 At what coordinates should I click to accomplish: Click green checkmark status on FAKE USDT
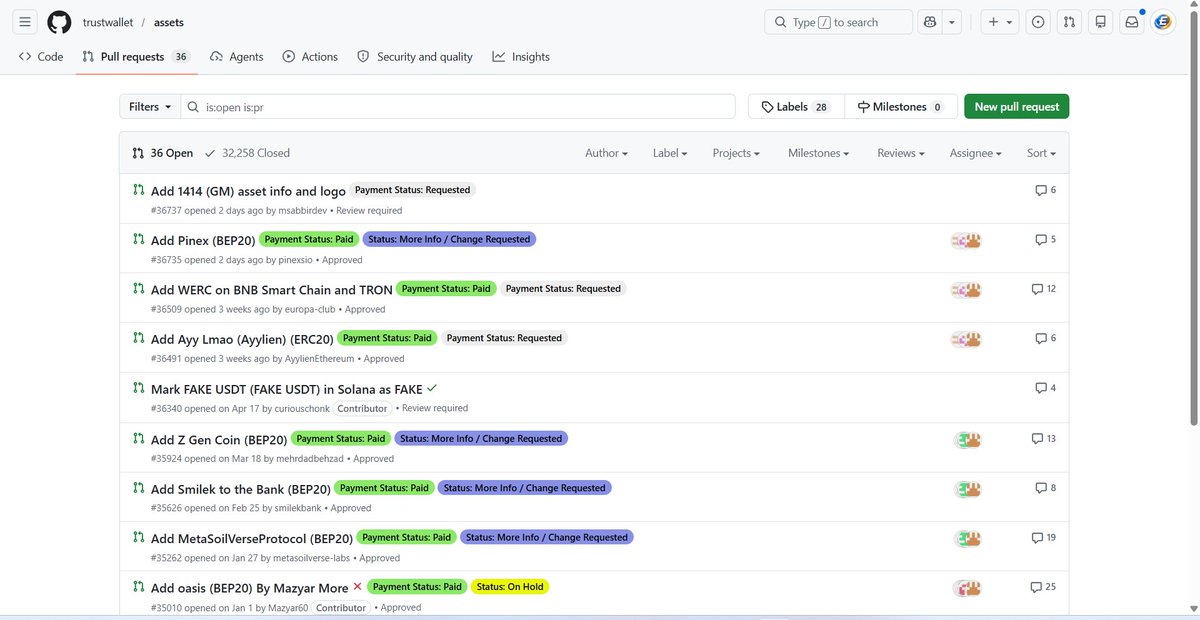pos(431,388)
